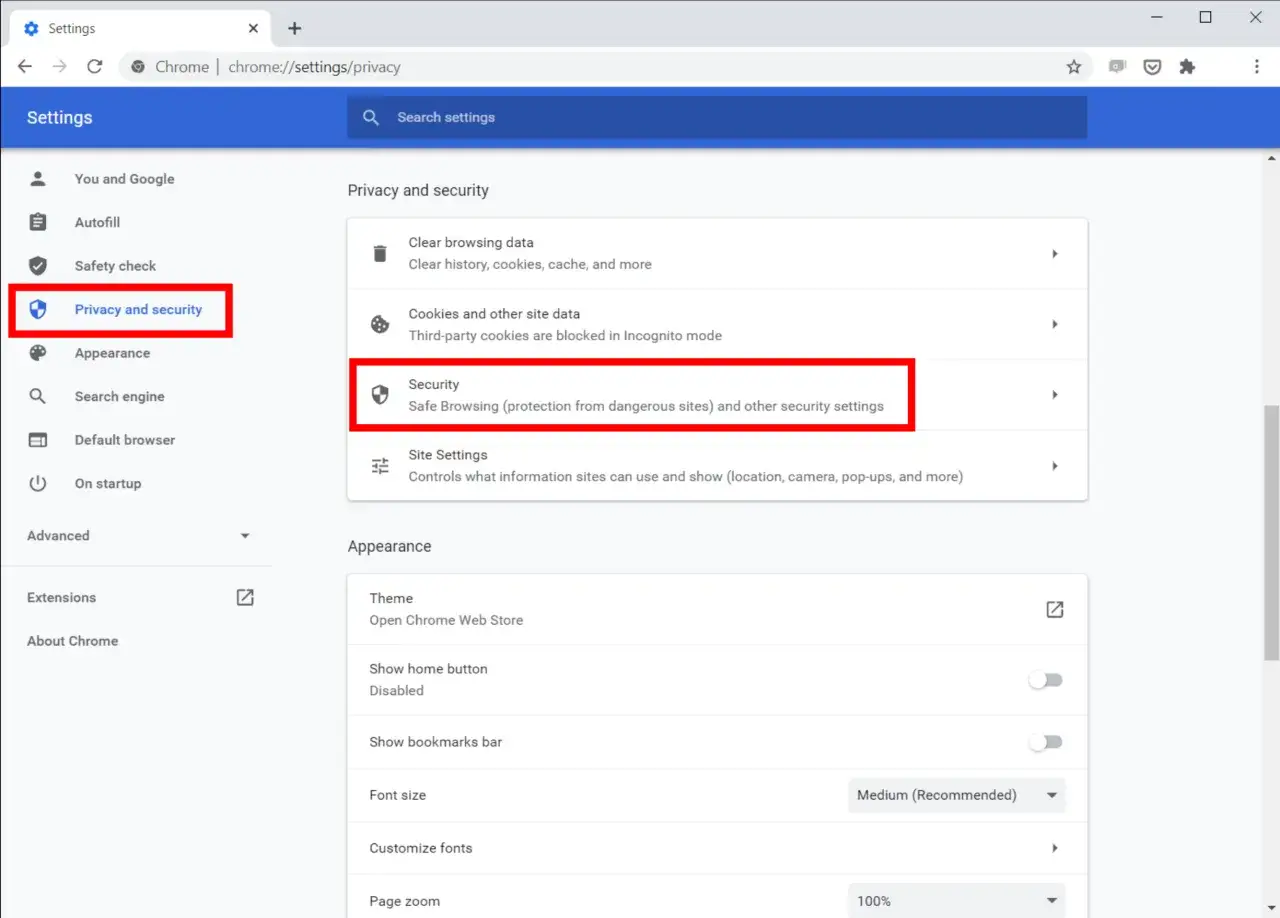Open You and Google settings
Viewport: 1280px width, 918px height.
tap(124, 179)
